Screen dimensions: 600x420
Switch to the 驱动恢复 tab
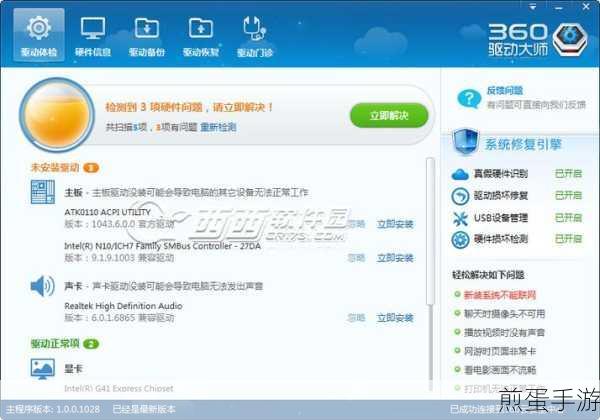[x=201, y=35]
